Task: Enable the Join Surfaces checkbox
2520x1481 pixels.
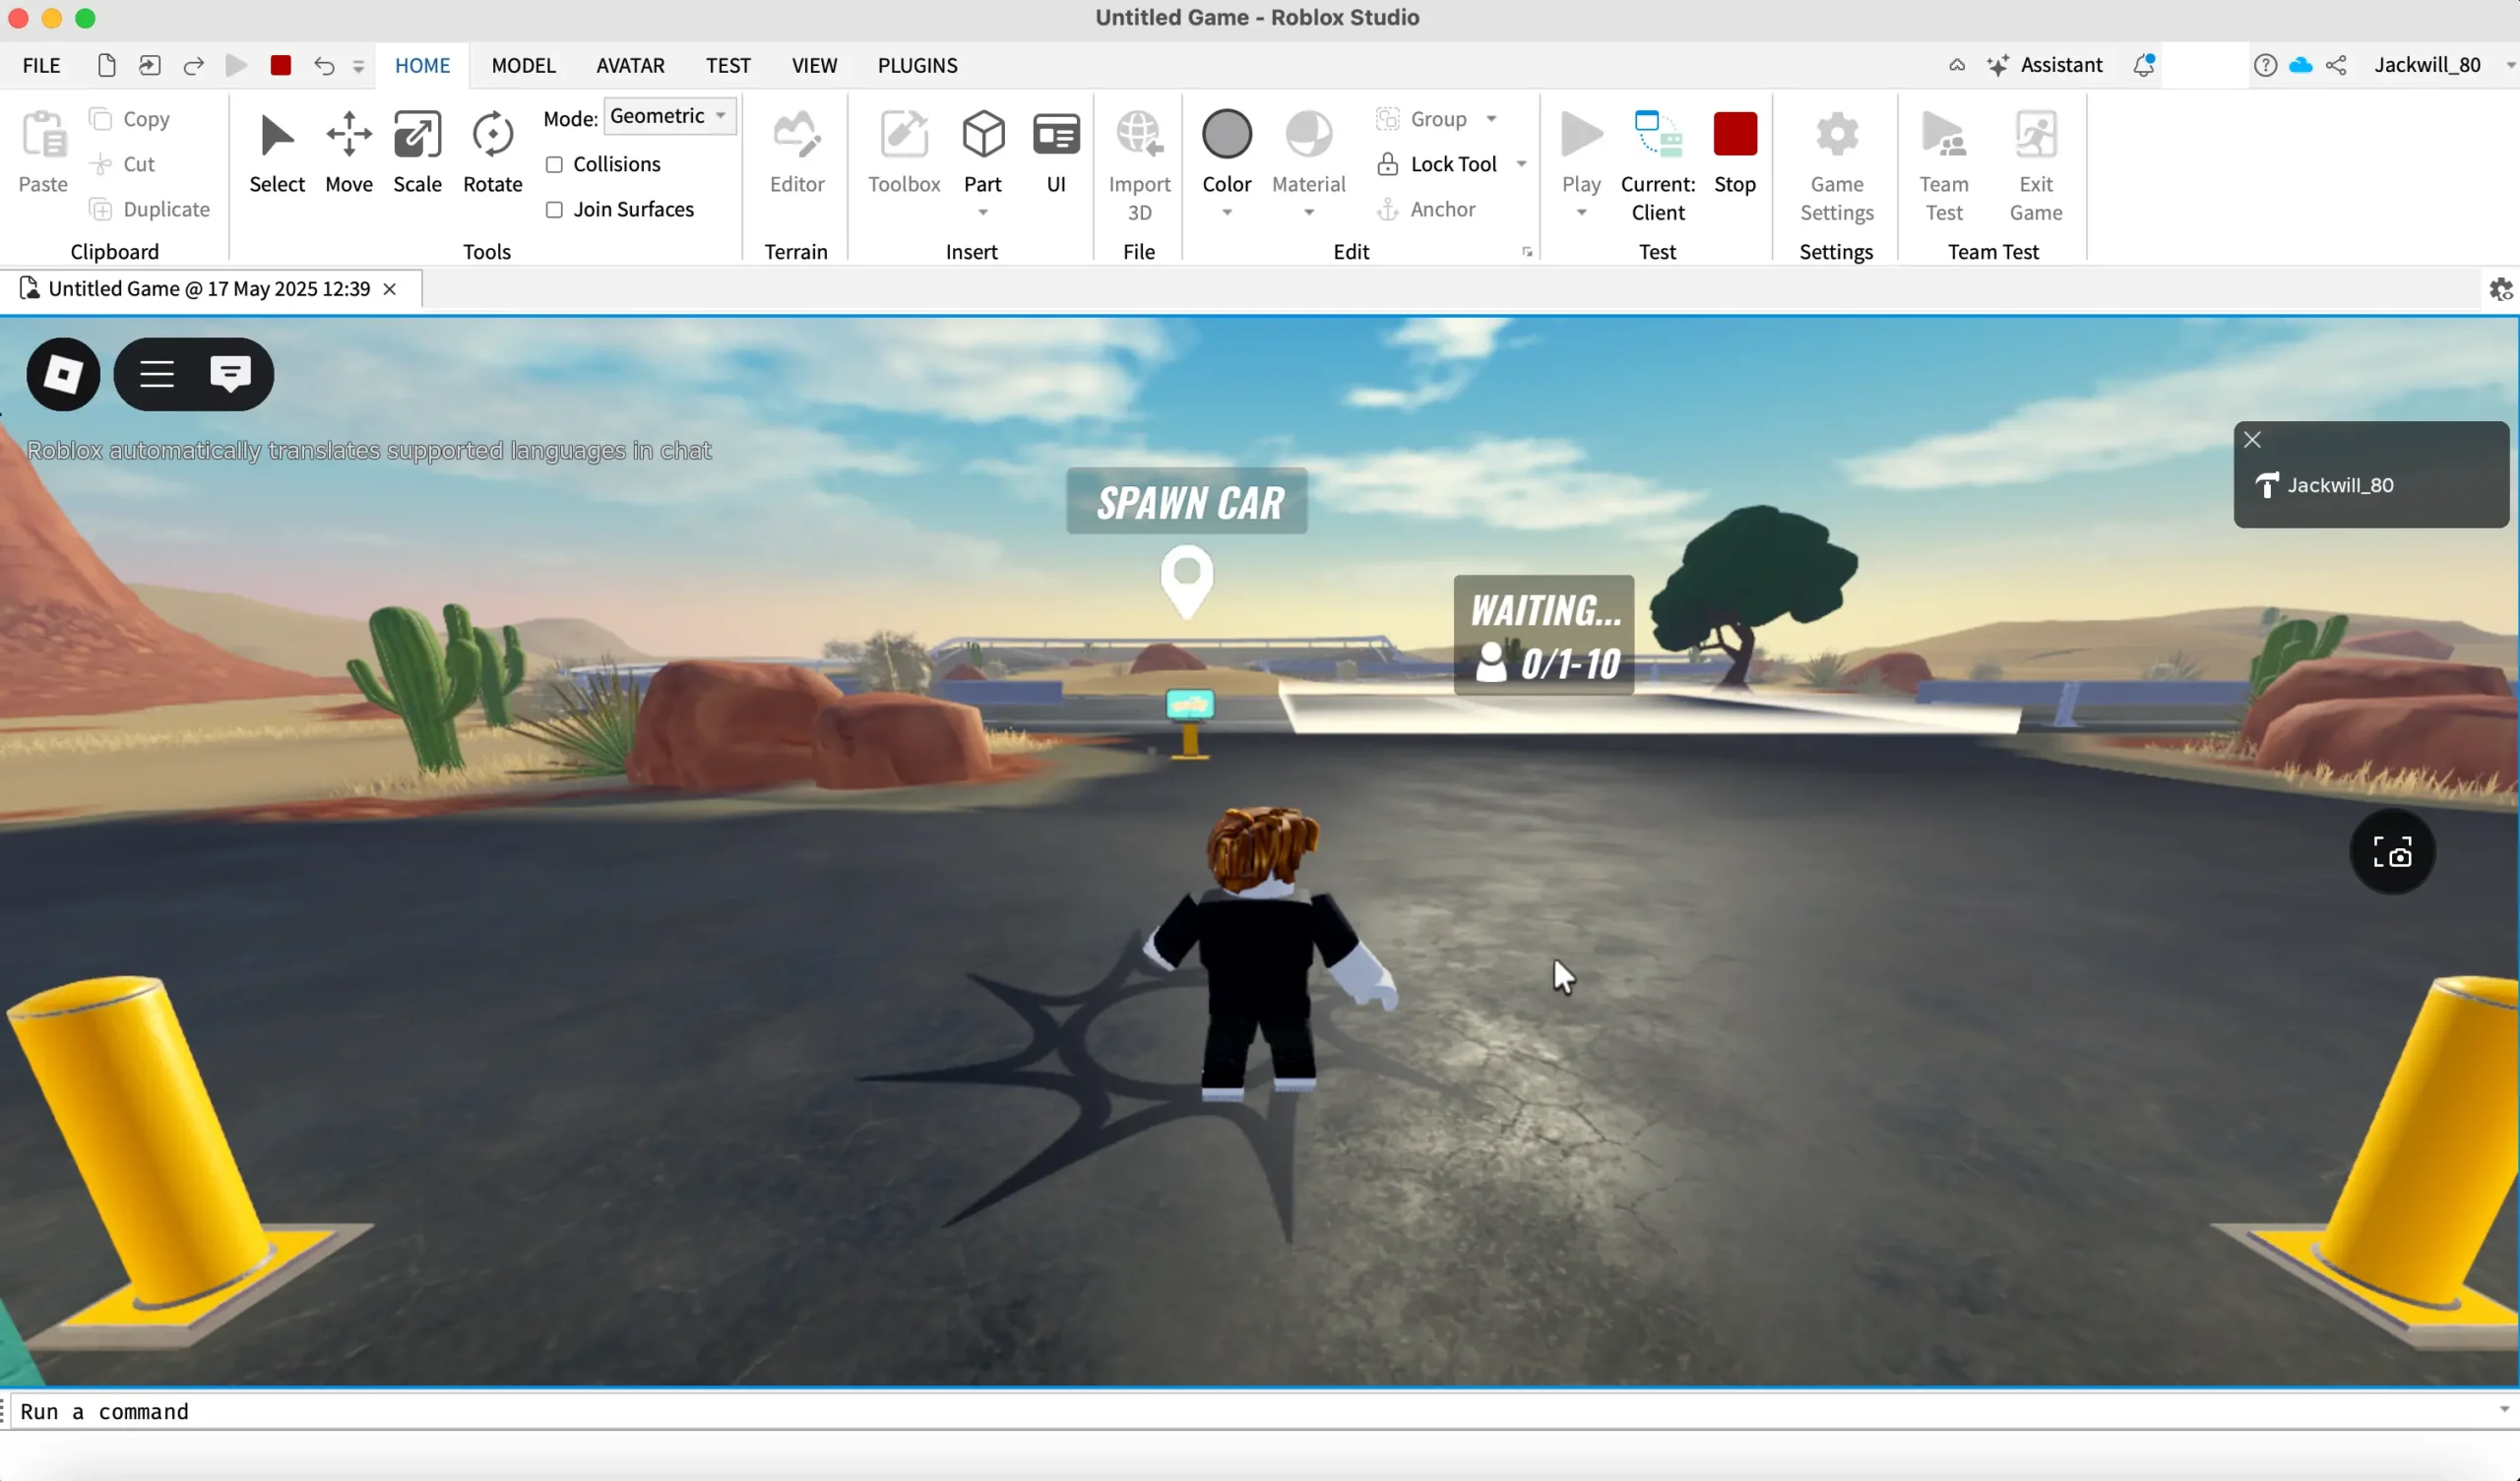Action: pyautogui.click(x=554, y=209)
